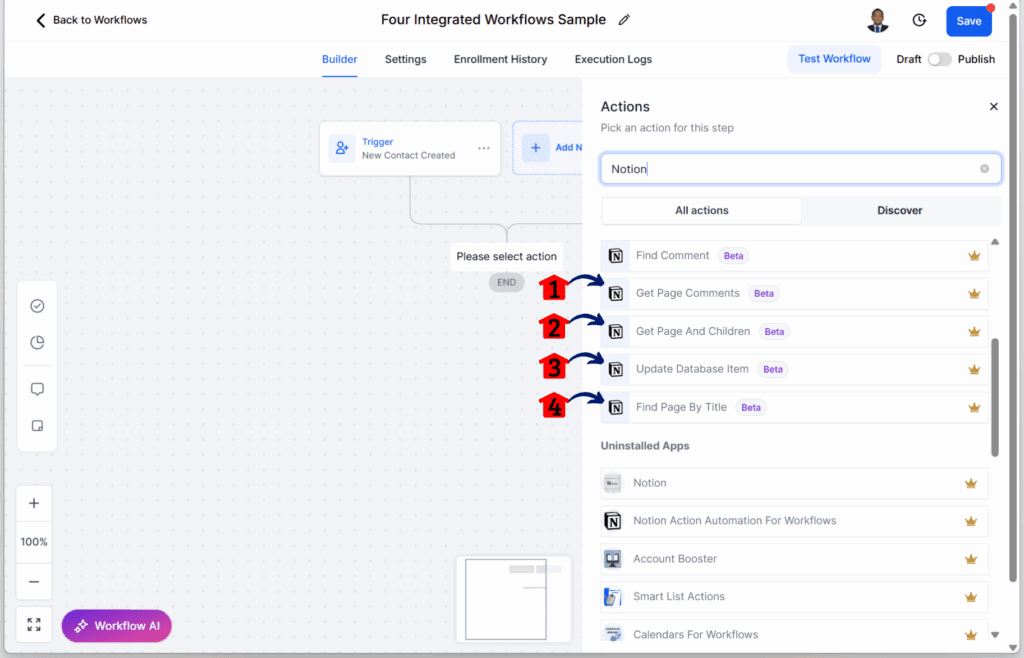The height and width of the screenshot is (658, 1024).
Task: Zoom out with the minus button
Action: 34,582
